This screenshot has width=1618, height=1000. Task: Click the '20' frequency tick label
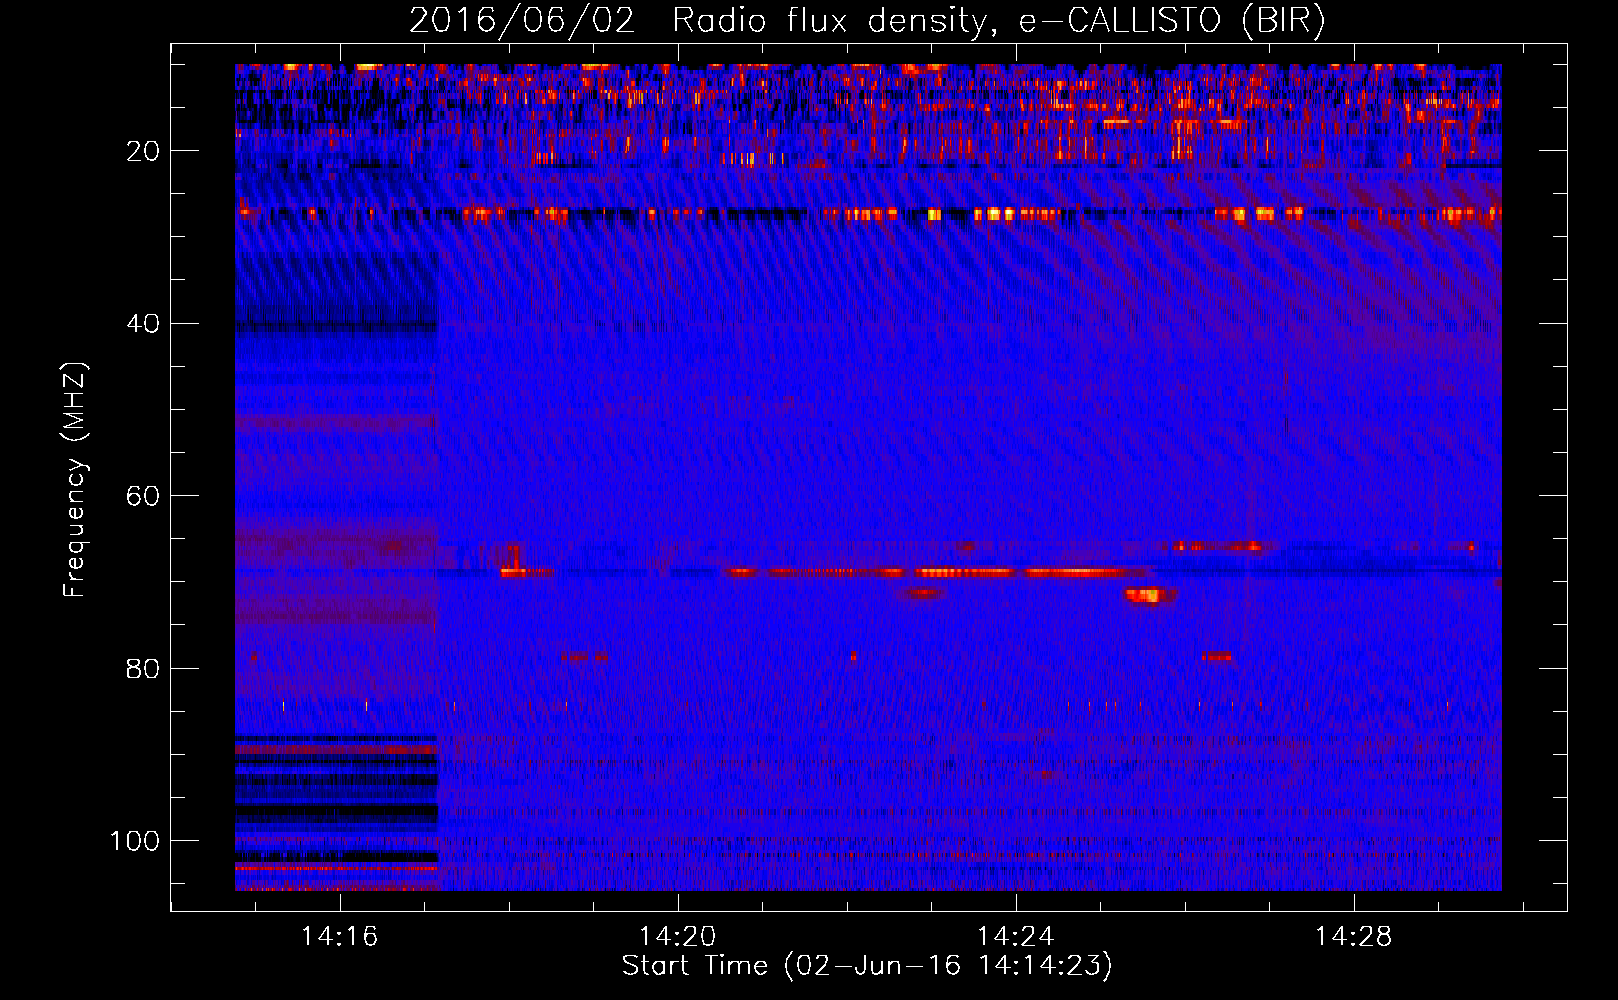143,151
